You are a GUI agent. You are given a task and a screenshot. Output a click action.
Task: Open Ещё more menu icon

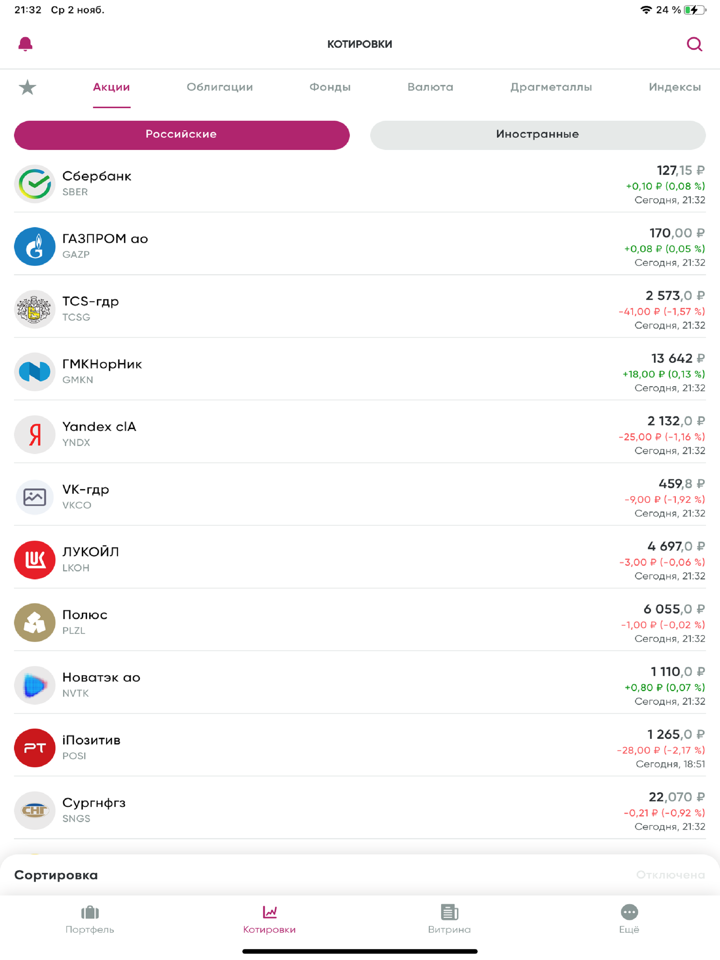(629, 913)
